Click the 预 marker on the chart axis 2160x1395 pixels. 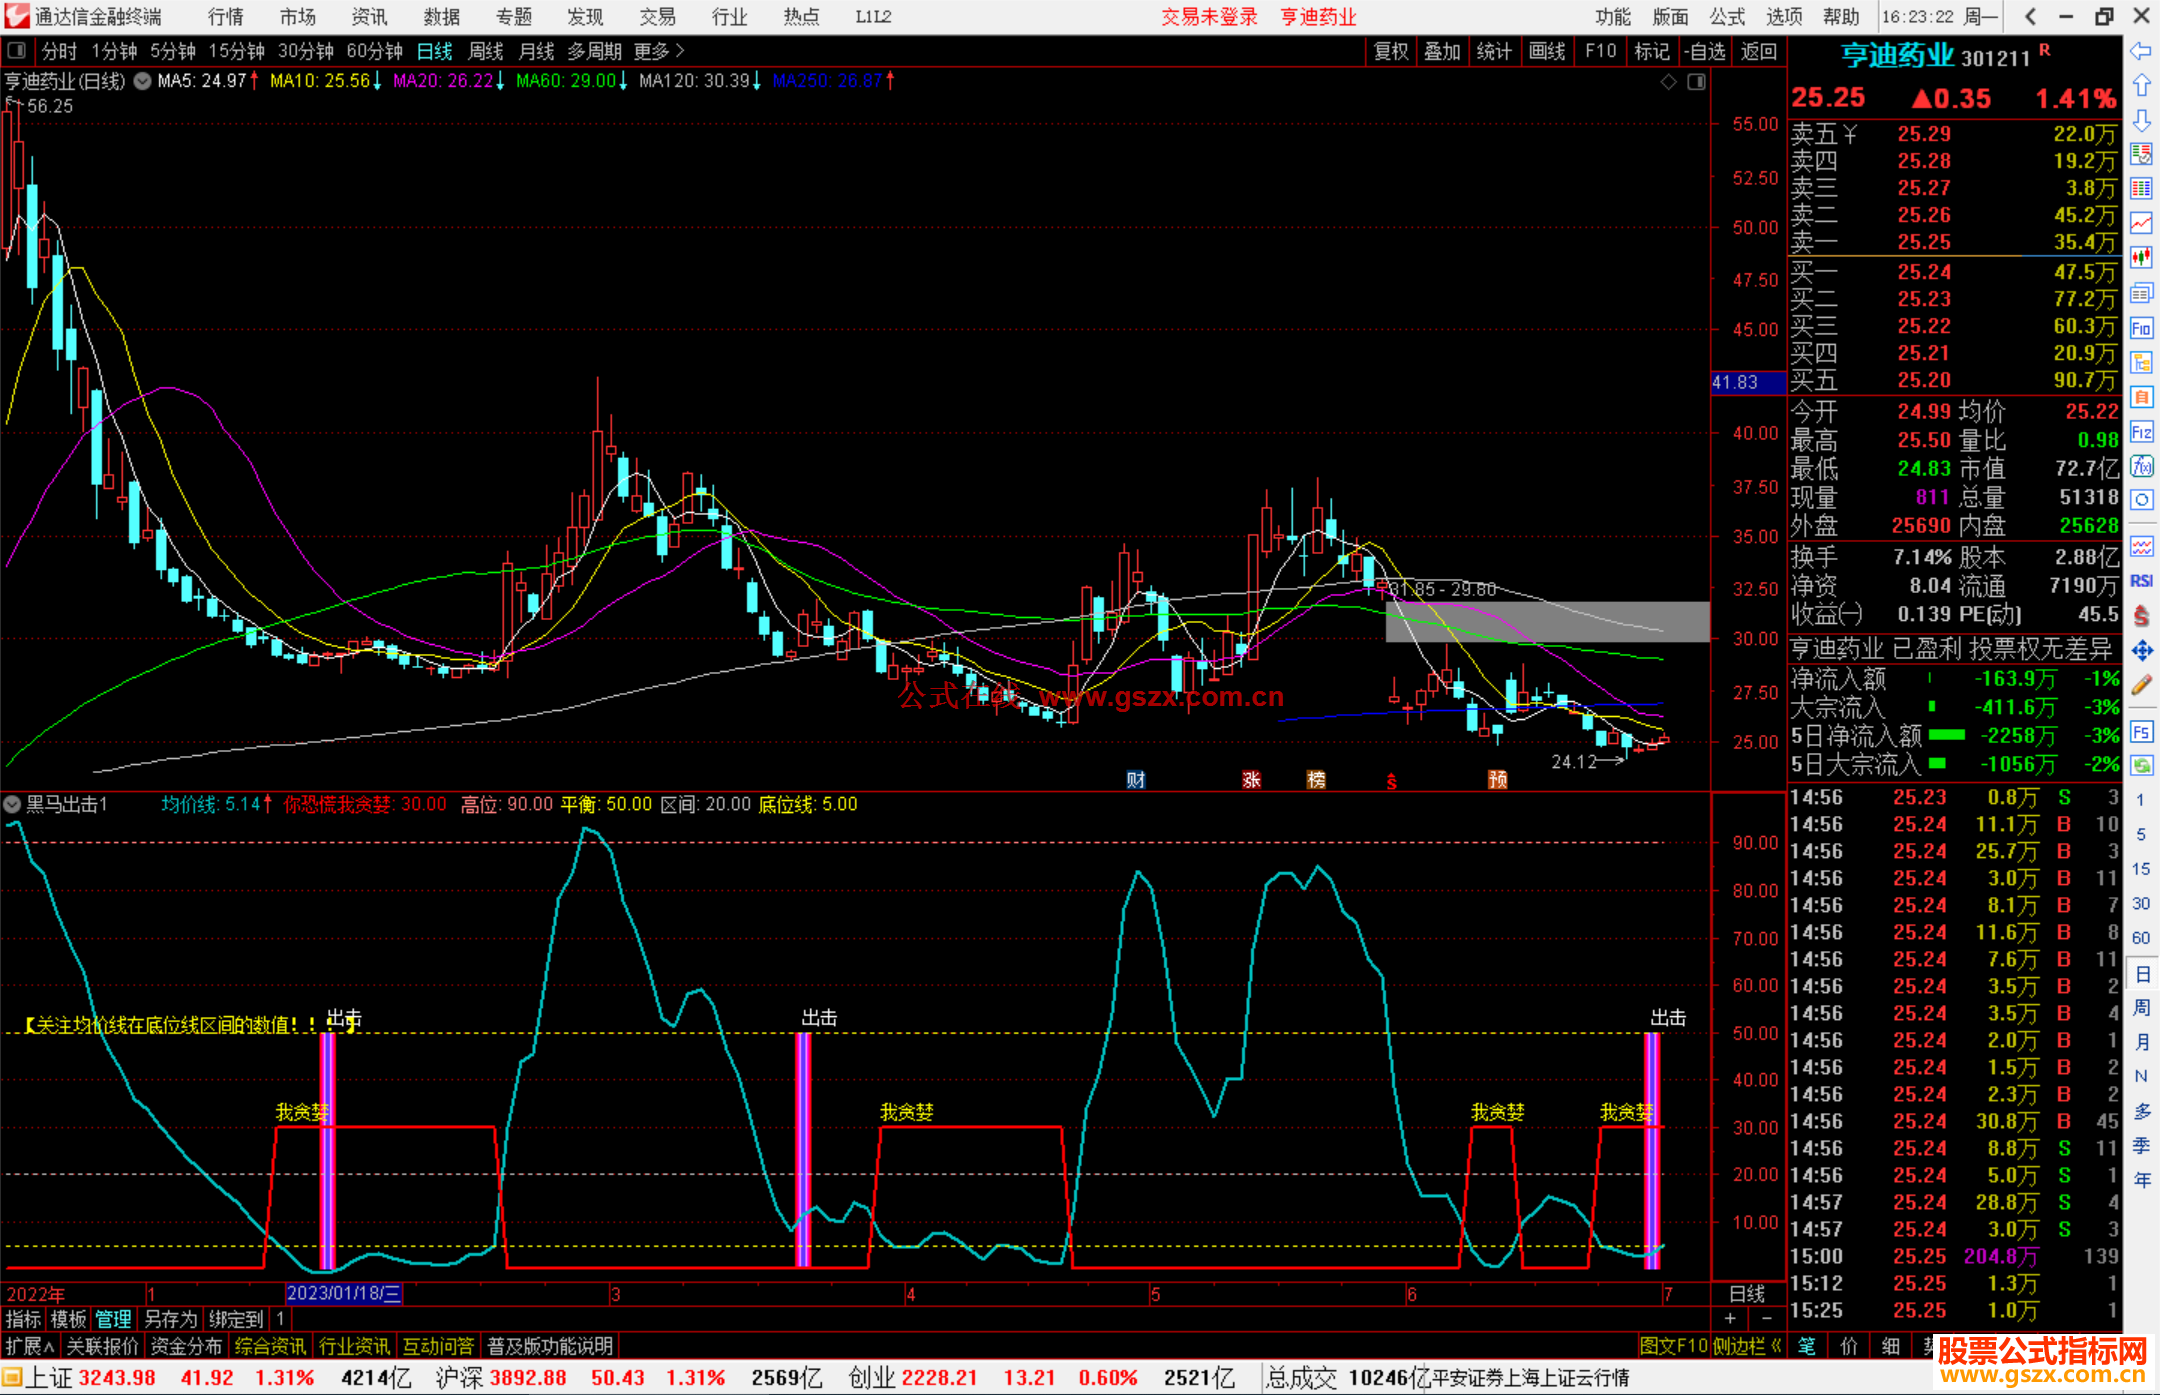pyautogui.click(x=1497, y=780)
